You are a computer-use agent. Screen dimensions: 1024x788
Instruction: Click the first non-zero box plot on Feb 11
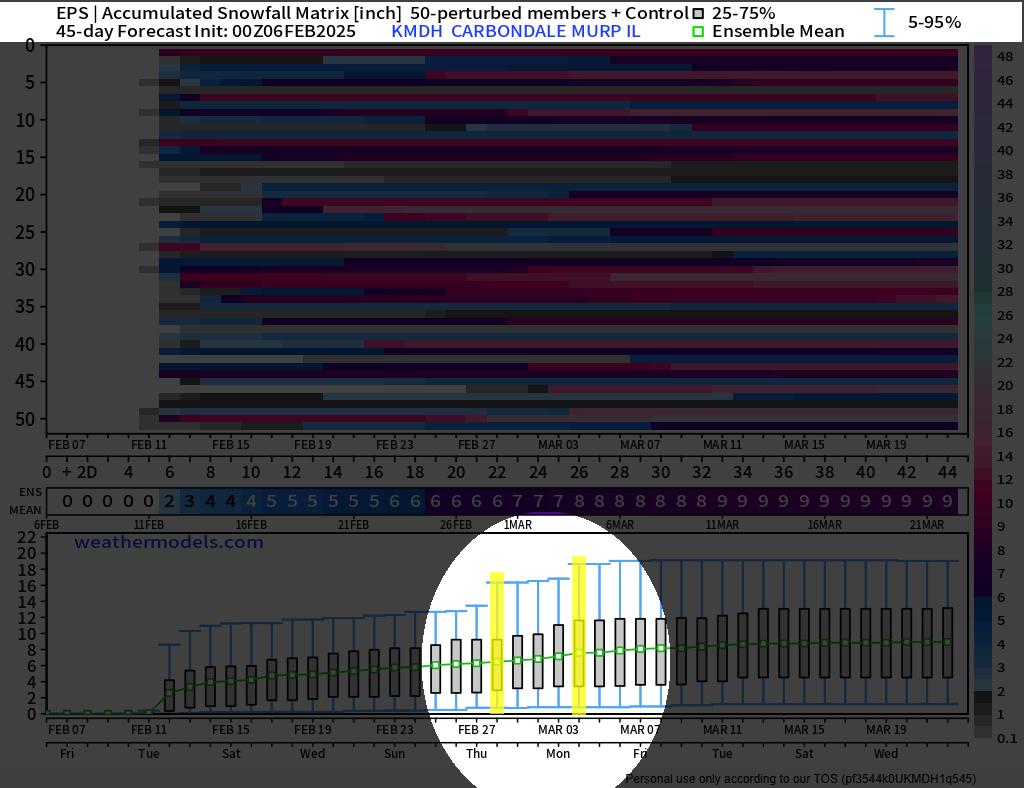point(169,694)
